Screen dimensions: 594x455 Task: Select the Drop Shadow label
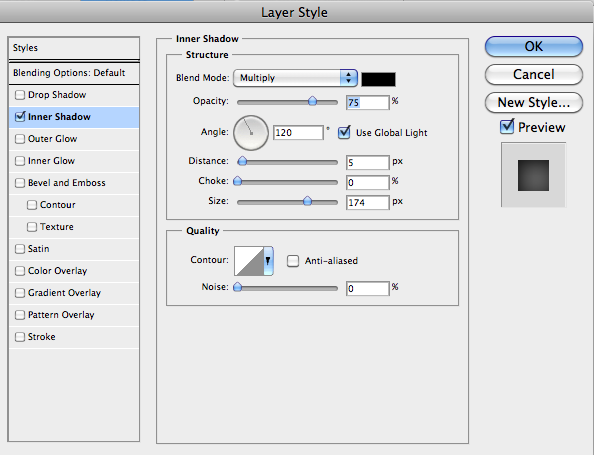57,95
